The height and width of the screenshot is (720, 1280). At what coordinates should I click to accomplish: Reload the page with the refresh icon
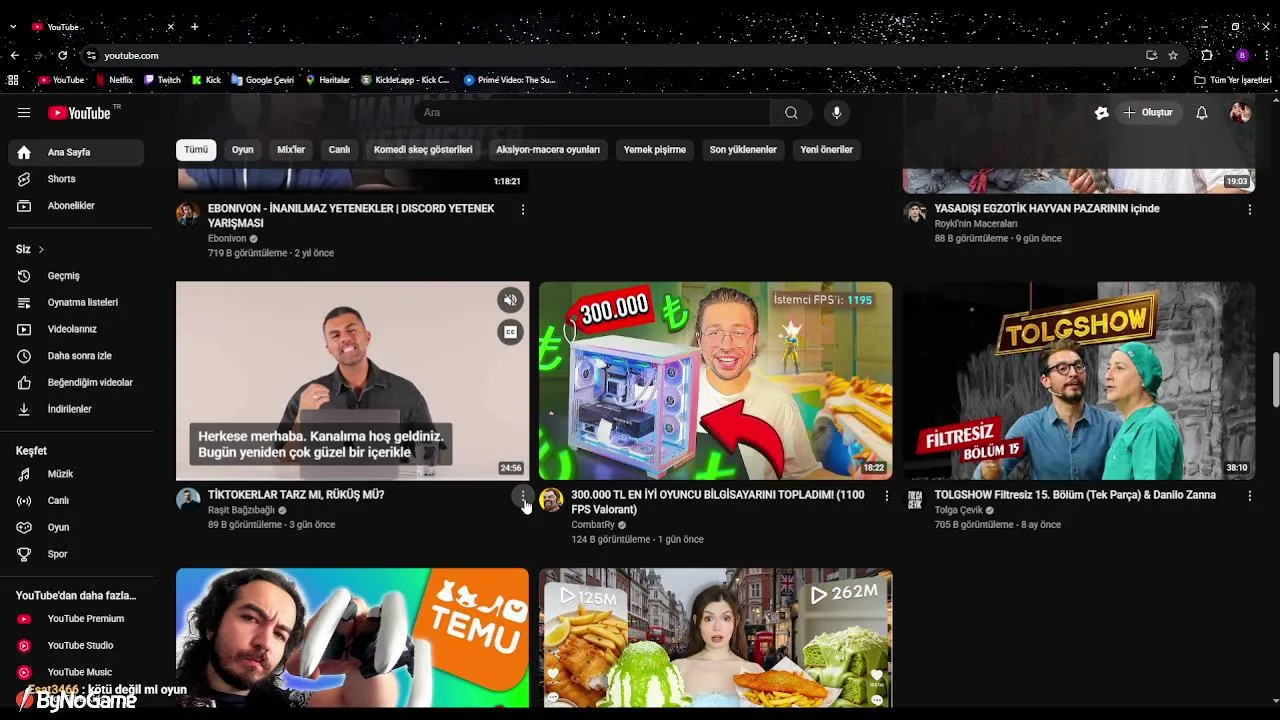pyautogui.click(x=62, y=55)
